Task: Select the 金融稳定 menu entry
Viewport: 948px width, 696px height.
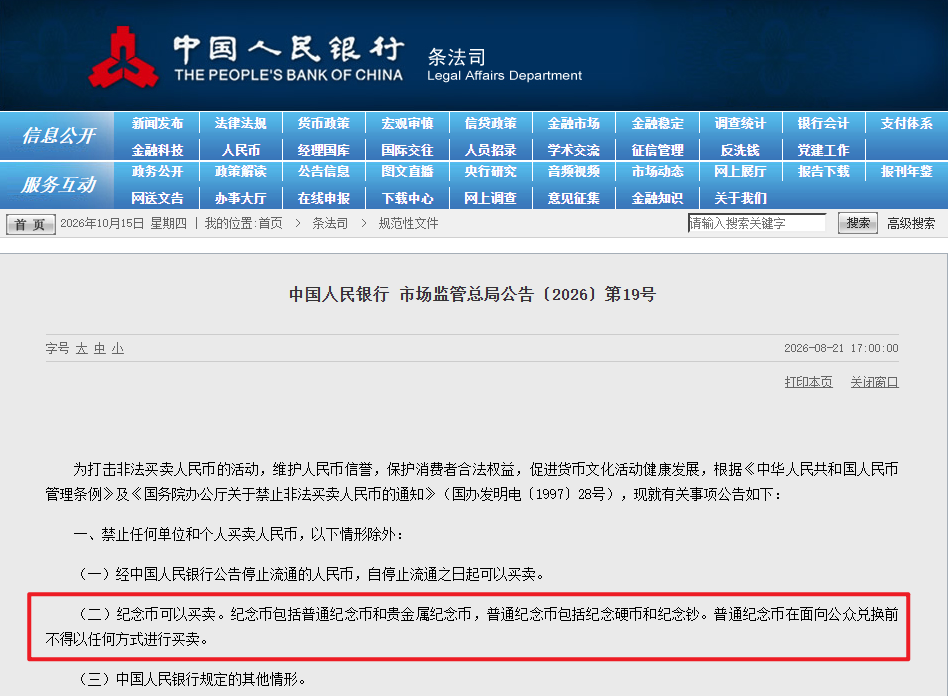Action: 657,123
